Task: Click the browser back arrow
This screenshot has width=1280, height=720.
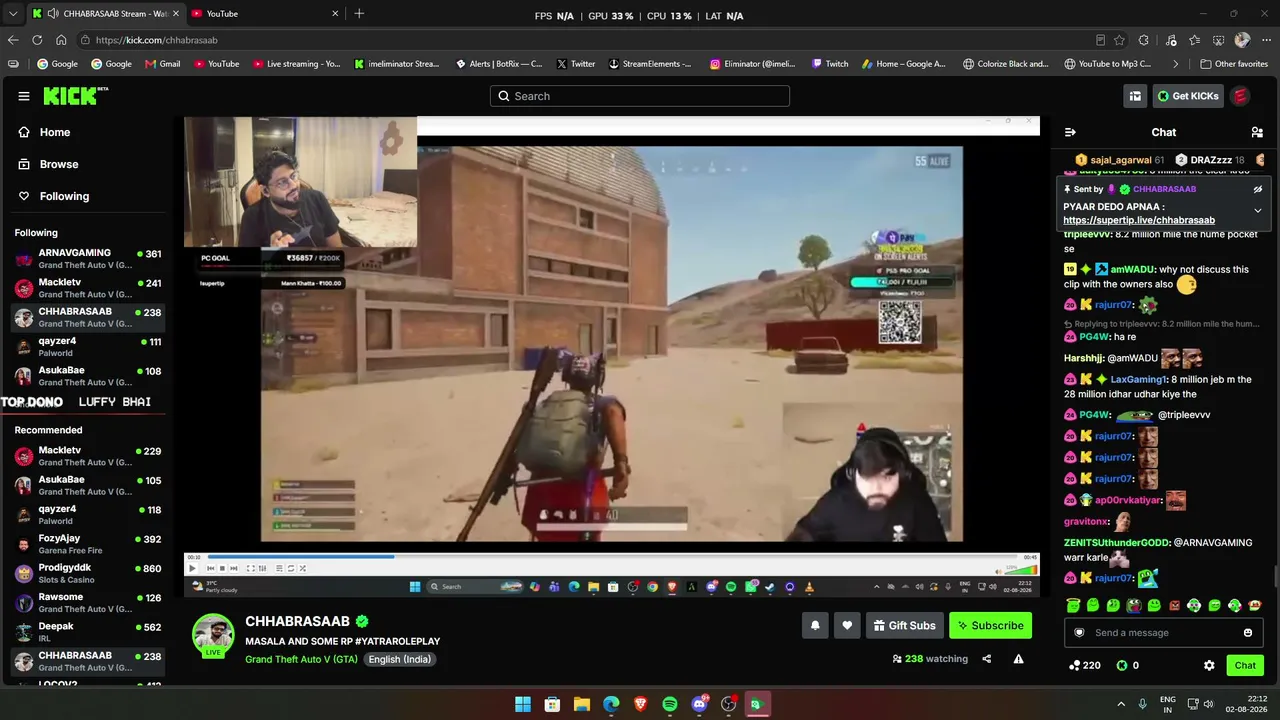Action: pyautogui.click(x=13, y=40)
